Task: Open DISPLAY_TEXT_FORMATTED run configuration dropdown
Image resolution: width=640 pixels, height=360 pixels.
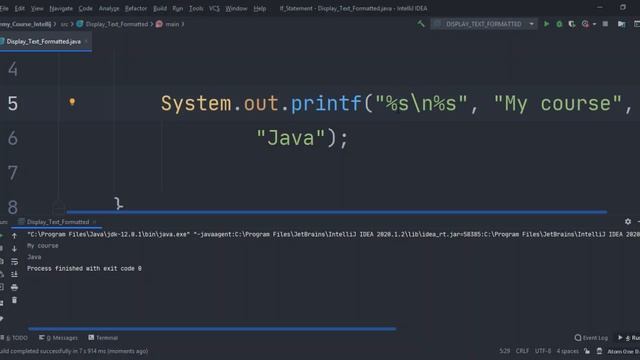Action: coord(484,24)
